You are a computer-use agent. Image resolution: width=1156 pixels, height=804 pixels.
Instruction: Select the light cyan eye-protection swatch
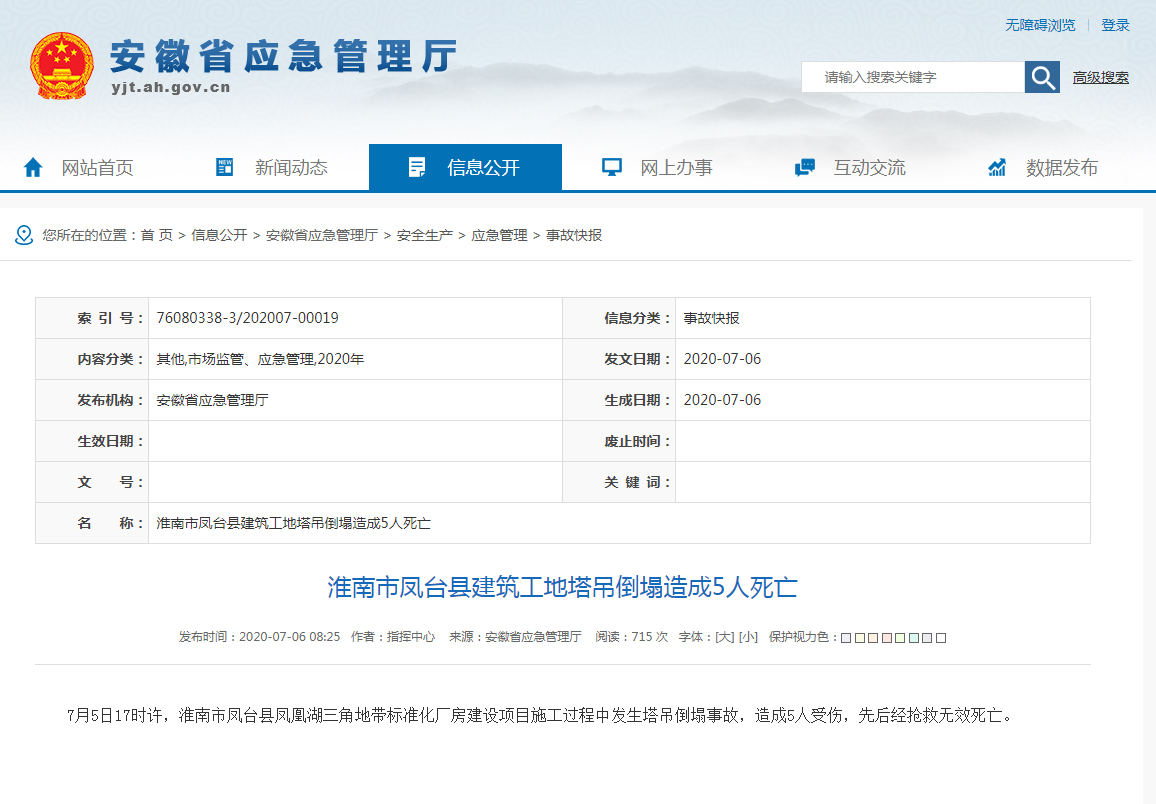(914, 638)
